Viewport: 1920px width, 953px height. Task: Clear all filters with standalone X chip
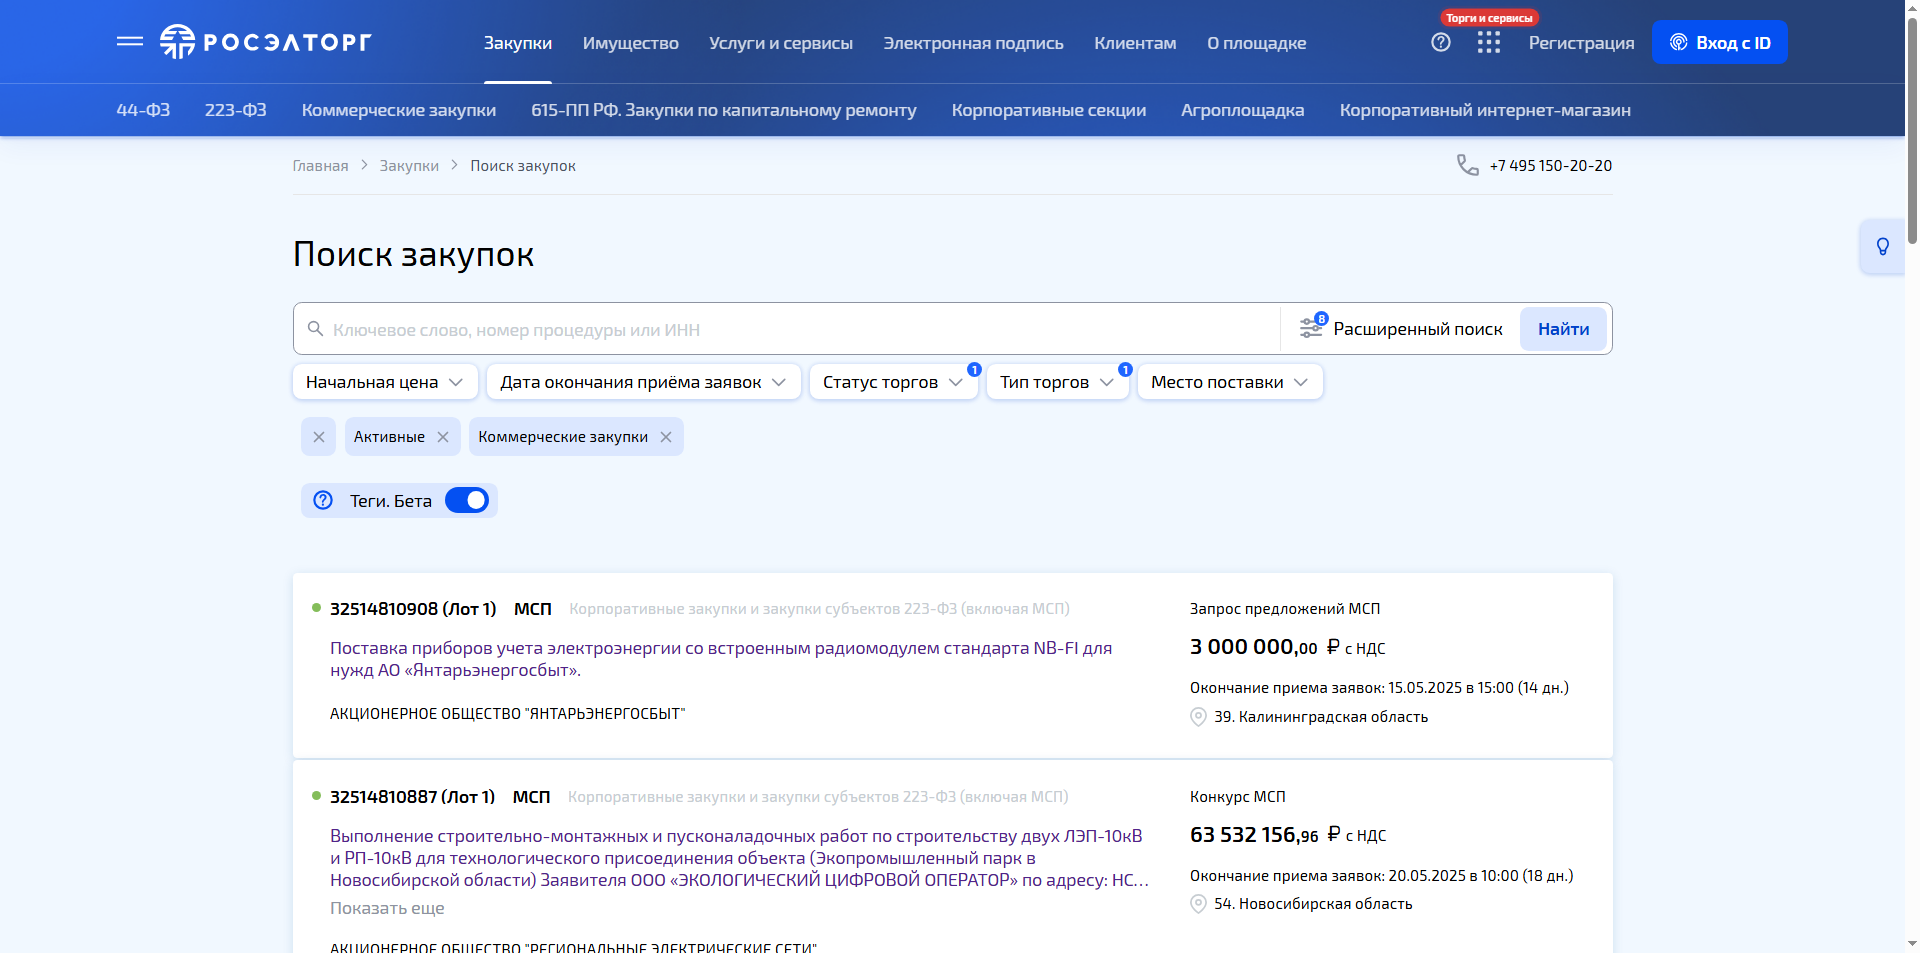318,437
